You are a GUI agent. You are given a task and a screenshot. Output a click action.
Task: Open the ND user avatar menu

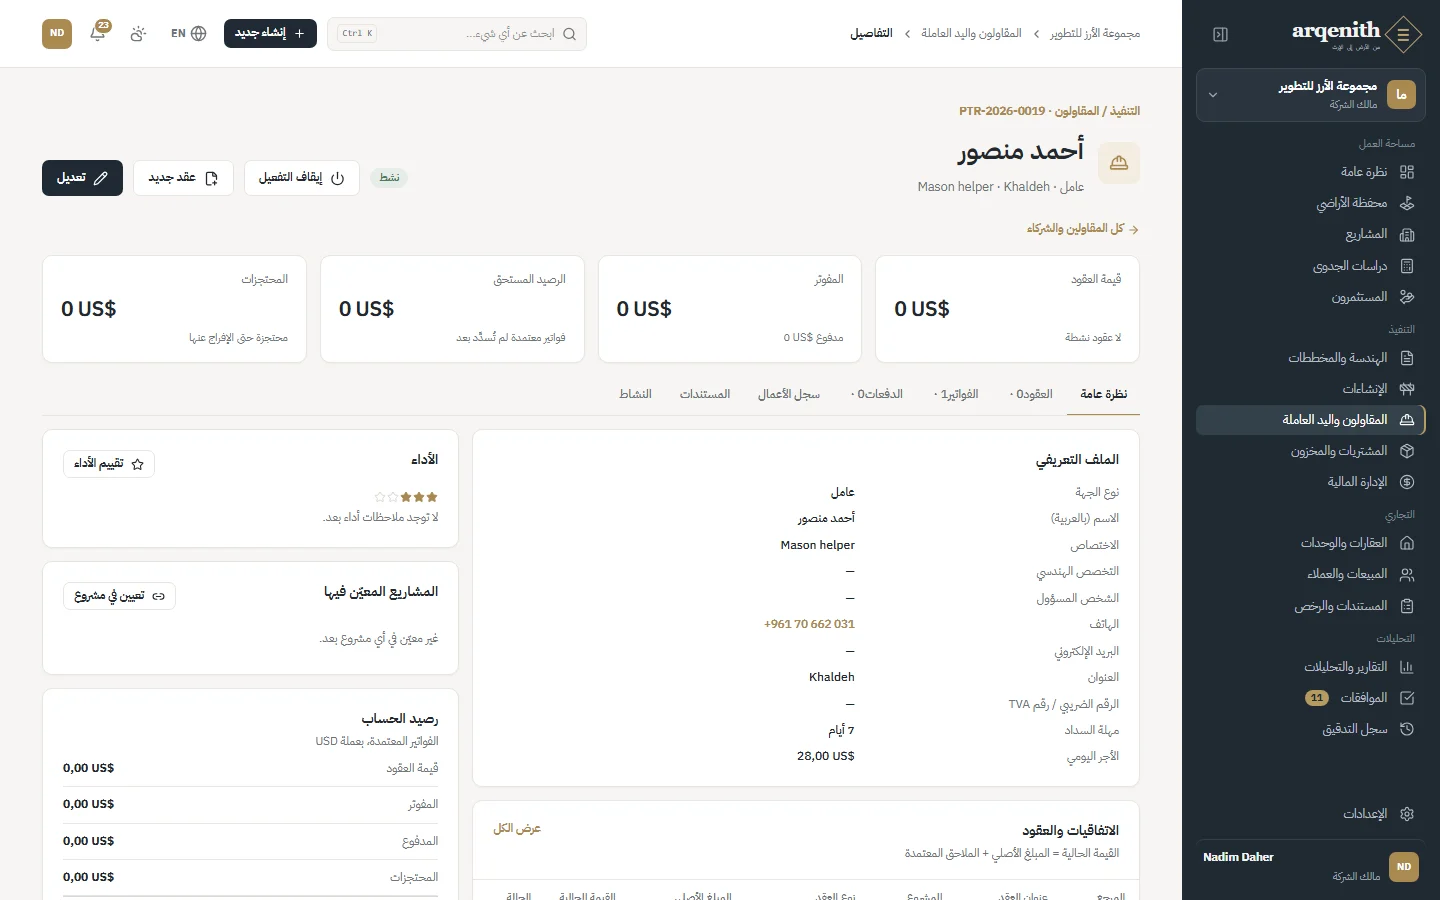point(57,33)
